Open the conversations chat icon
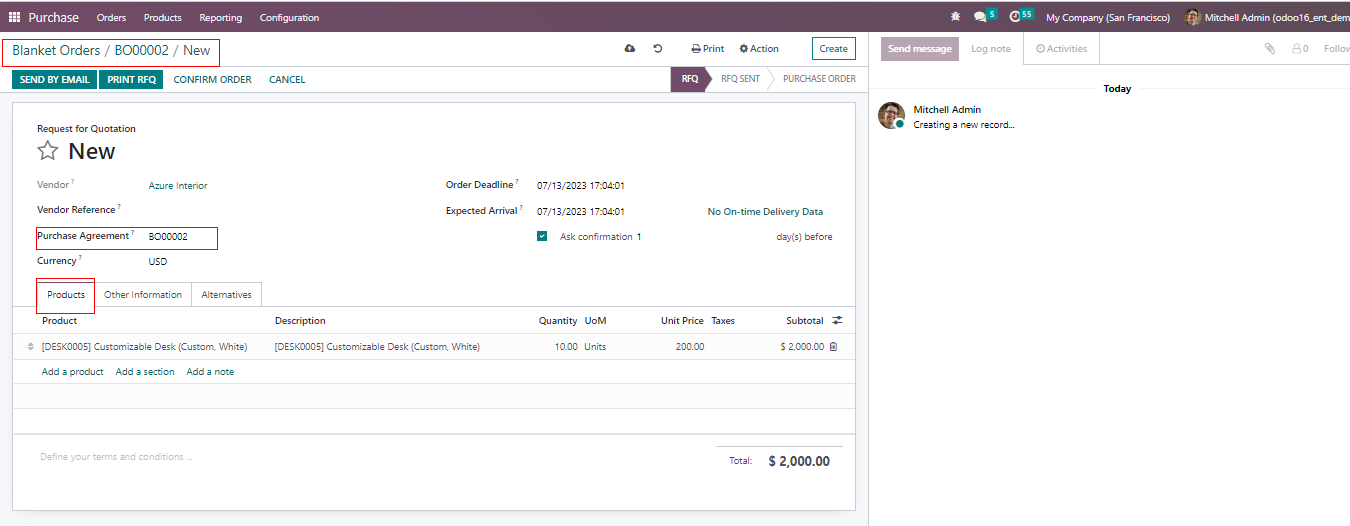The height and width of the screenshot is (526, 1350). [x=981, y=17]
